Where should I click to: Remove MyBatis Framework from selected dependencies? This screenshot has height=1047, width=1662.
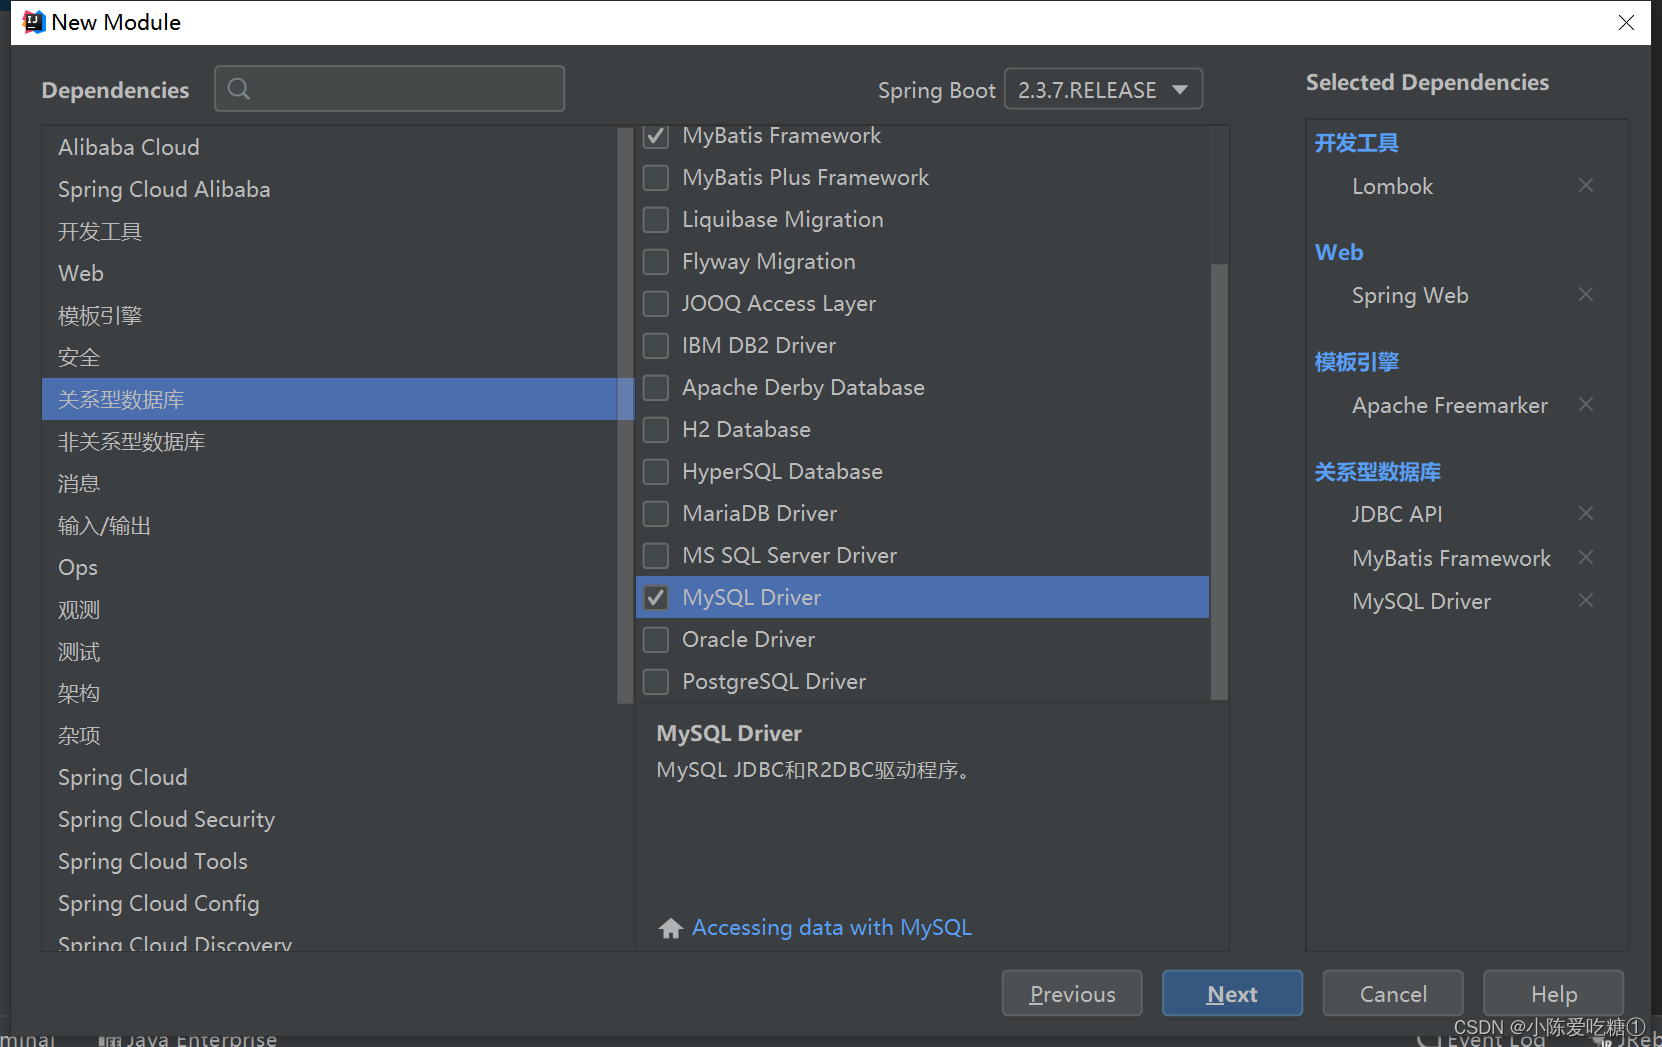coord(1586,557)
